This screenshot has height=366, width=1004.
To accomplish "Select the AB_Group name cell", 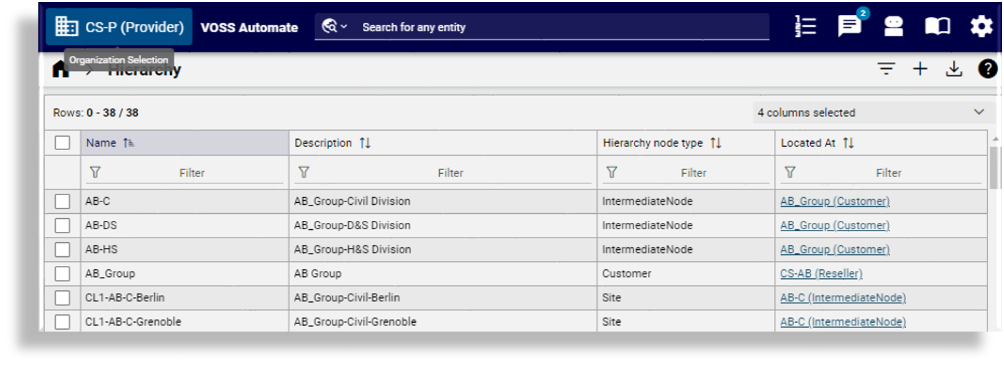I will pyautogui.click(x=184, y=274).
